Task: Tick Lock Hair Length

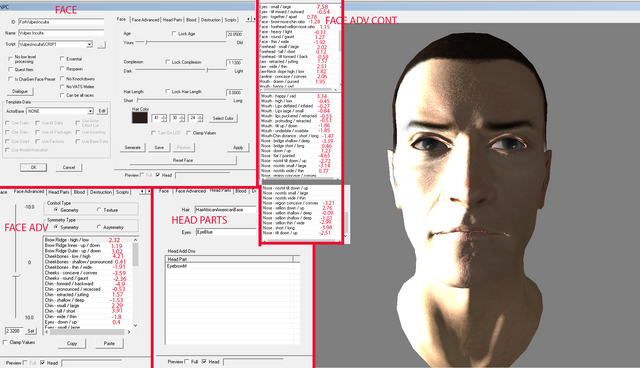Action: 168,91
